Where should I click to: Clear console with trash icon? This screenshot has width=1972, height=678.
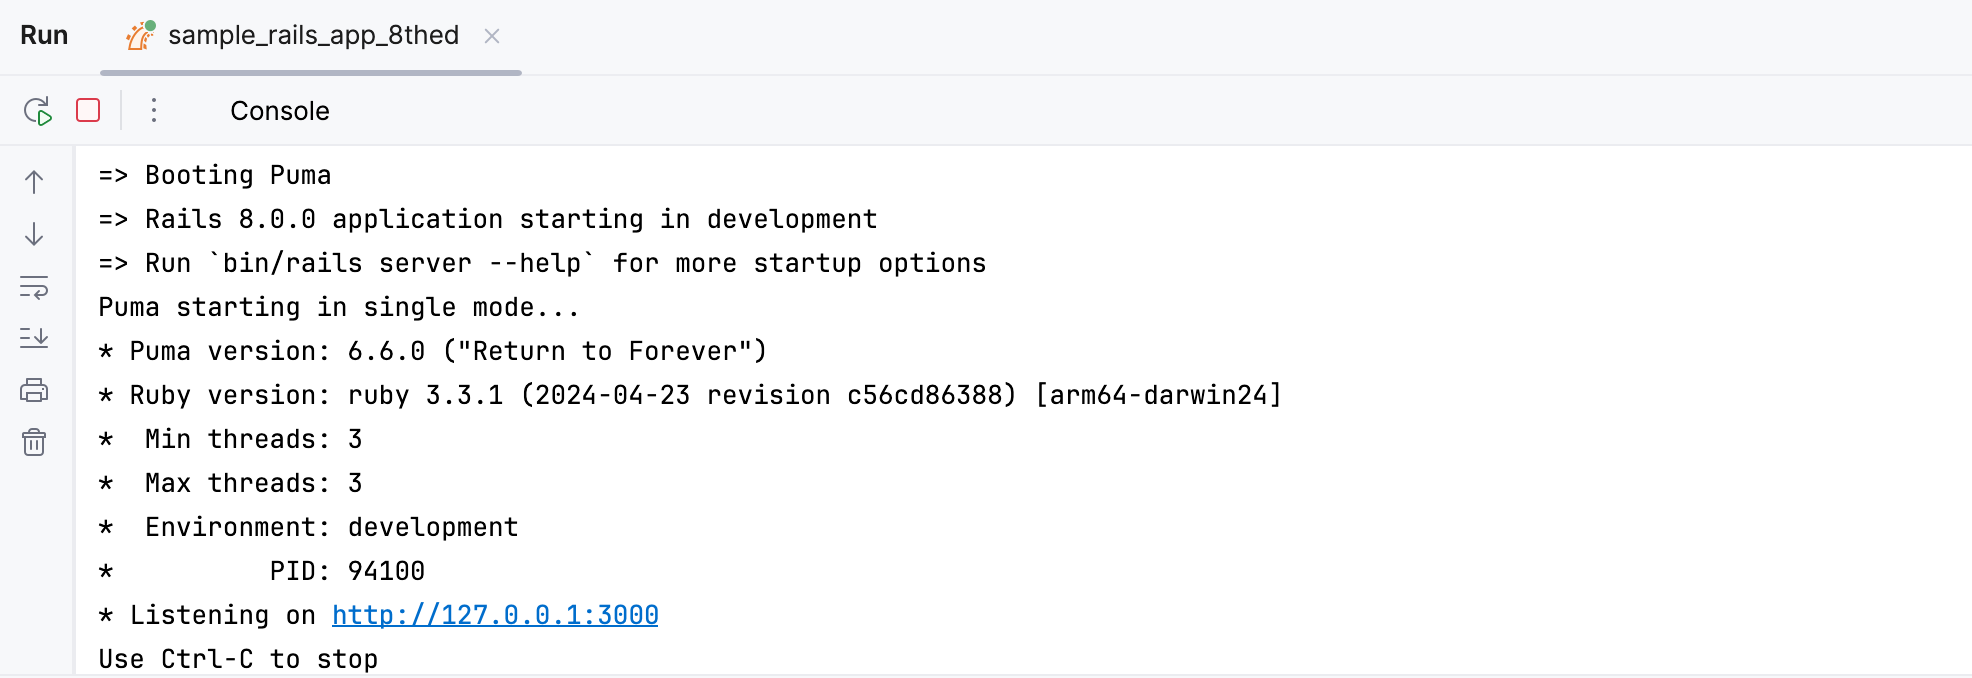pyautogui.click(x=34, y=442)
